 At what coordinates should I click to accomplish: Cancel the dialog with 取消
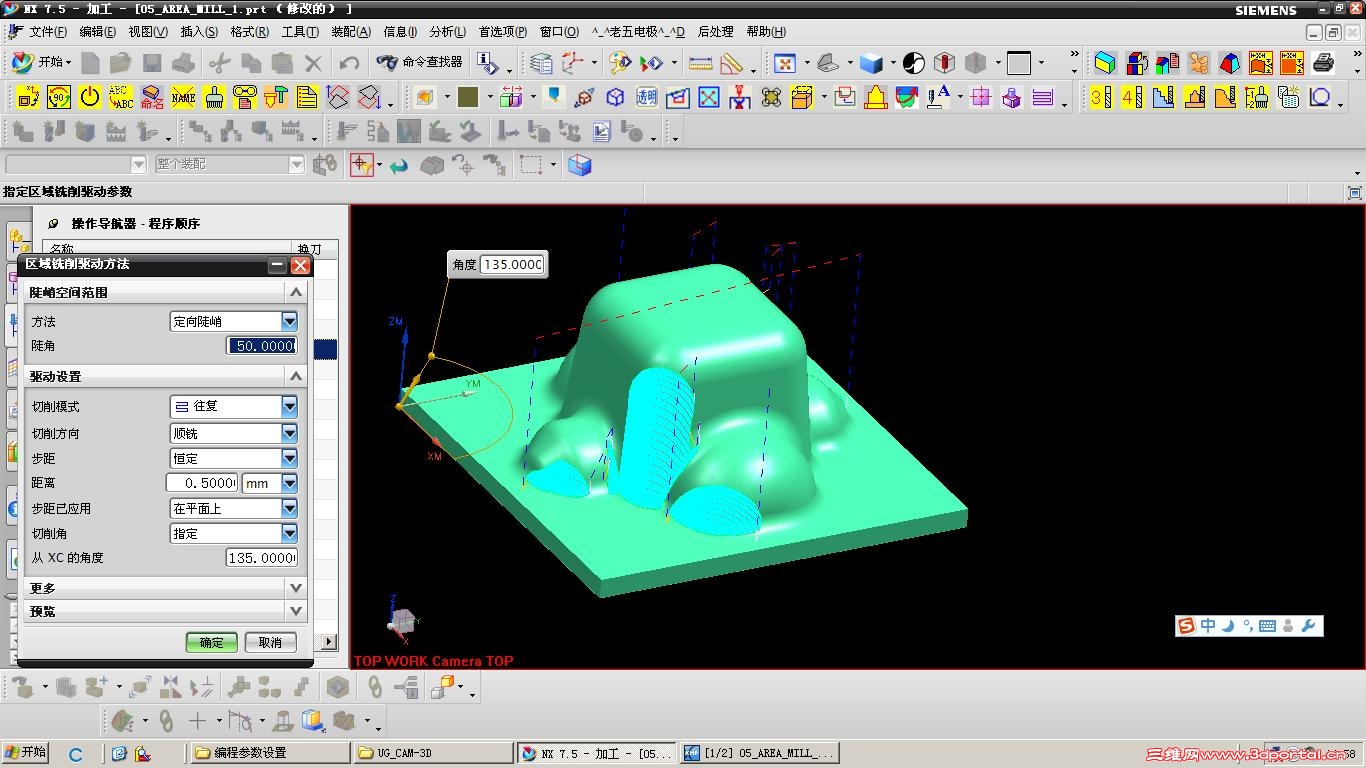pos(270,642)
